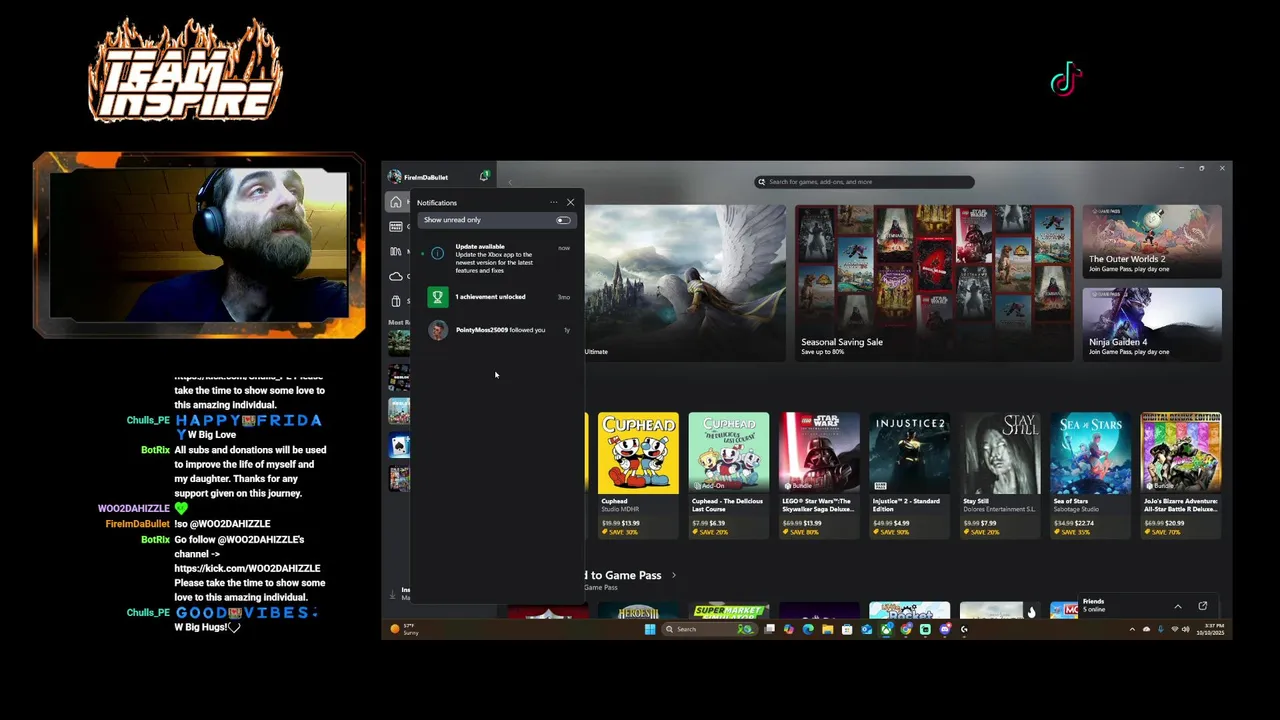Toggle Show unread only switch
The width and height of the screenshot is (1280, 720).
tap(563, 220)
